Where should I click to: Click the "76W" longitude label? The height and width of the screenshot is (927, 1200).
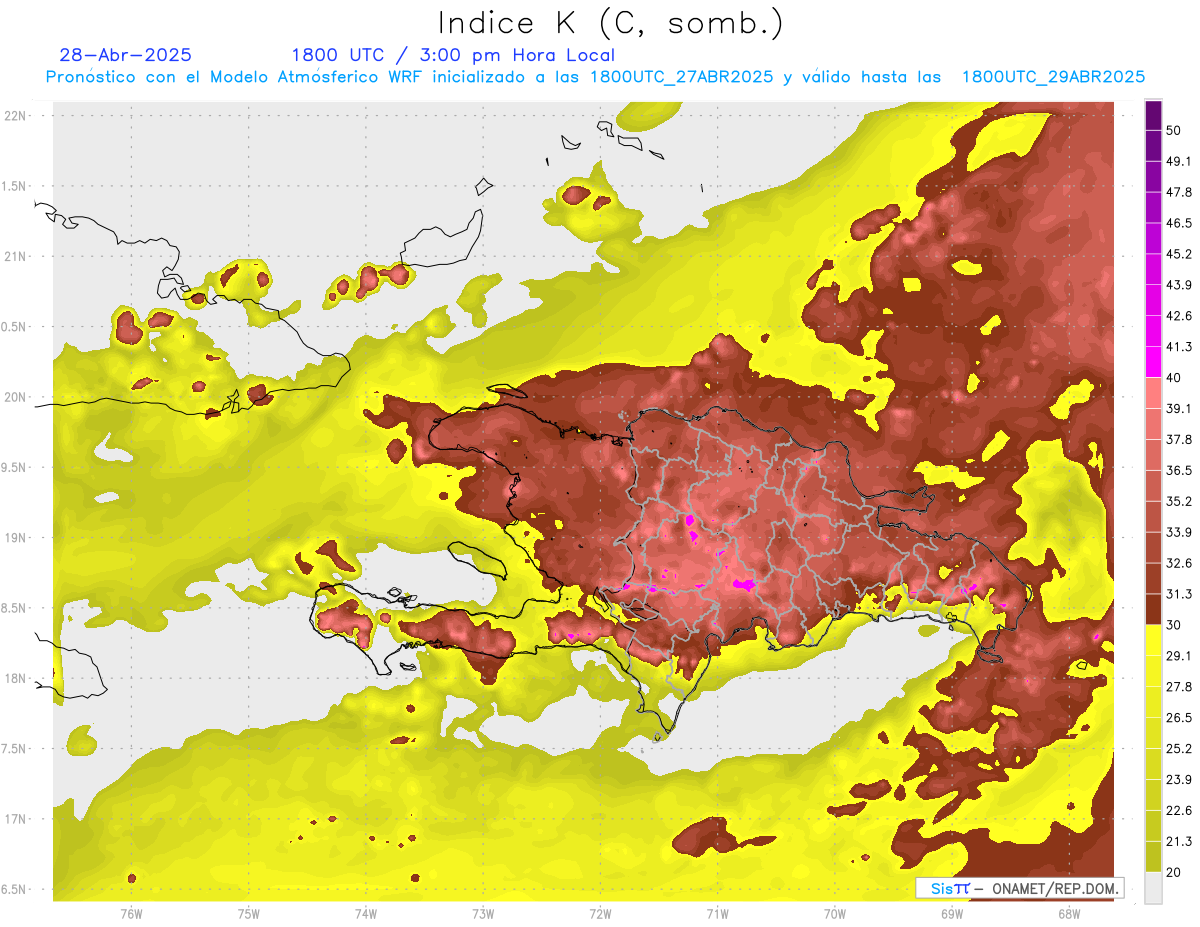pos(131,913)
